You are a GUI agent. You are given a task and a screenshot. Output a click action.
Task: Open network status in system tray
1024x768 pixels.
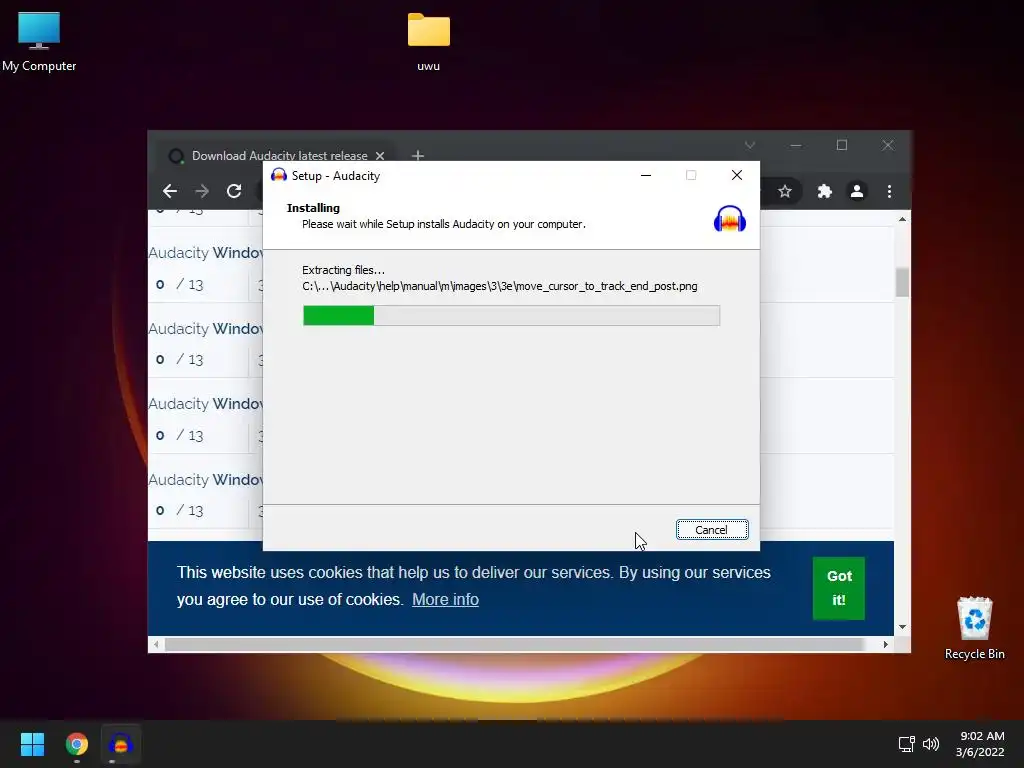(906, 744)
